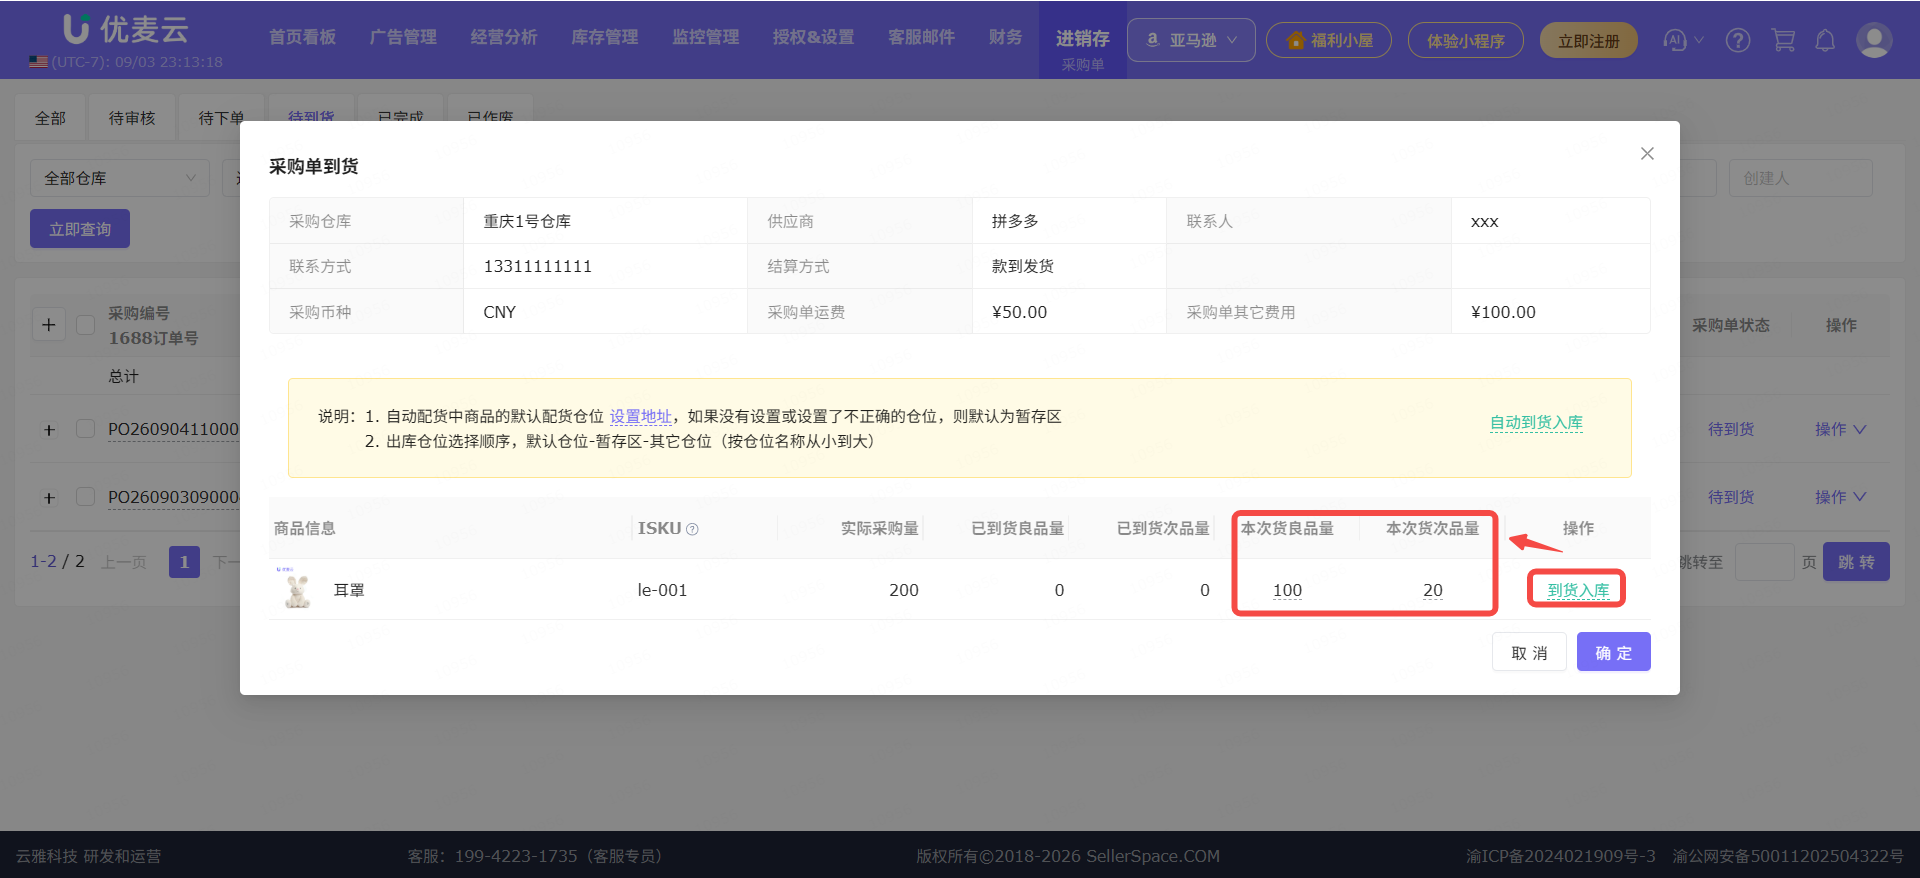Click 待到货 status of first order row
The image size is (1920, 878).
pos(1731,429)
